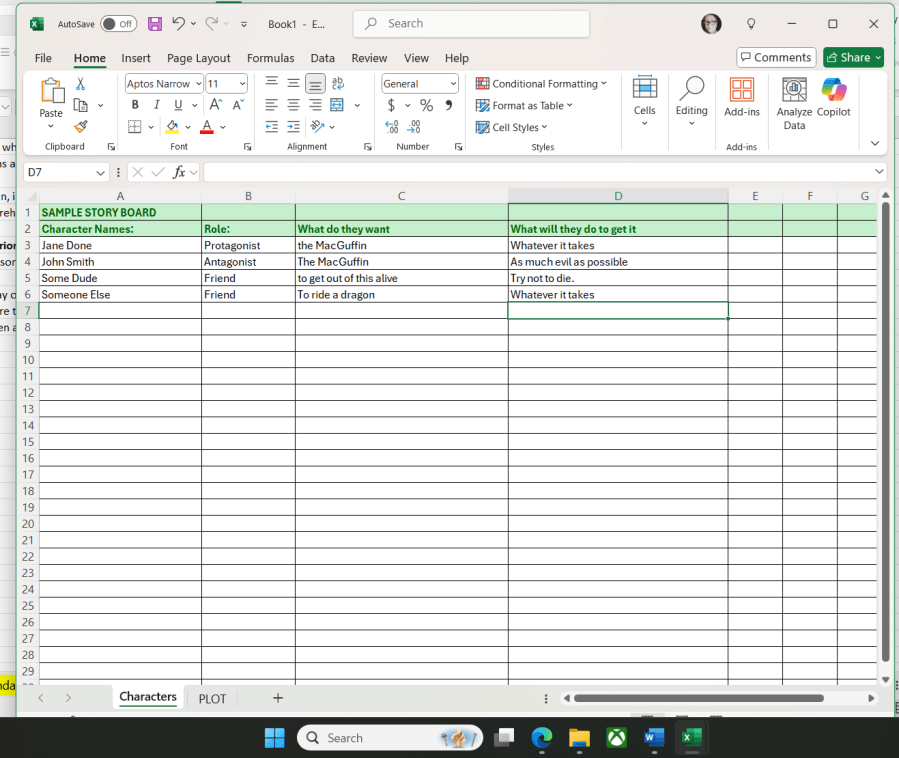Click the Cut scissors icon
This screenshot has height=758, width=899.
click(81, 84)
